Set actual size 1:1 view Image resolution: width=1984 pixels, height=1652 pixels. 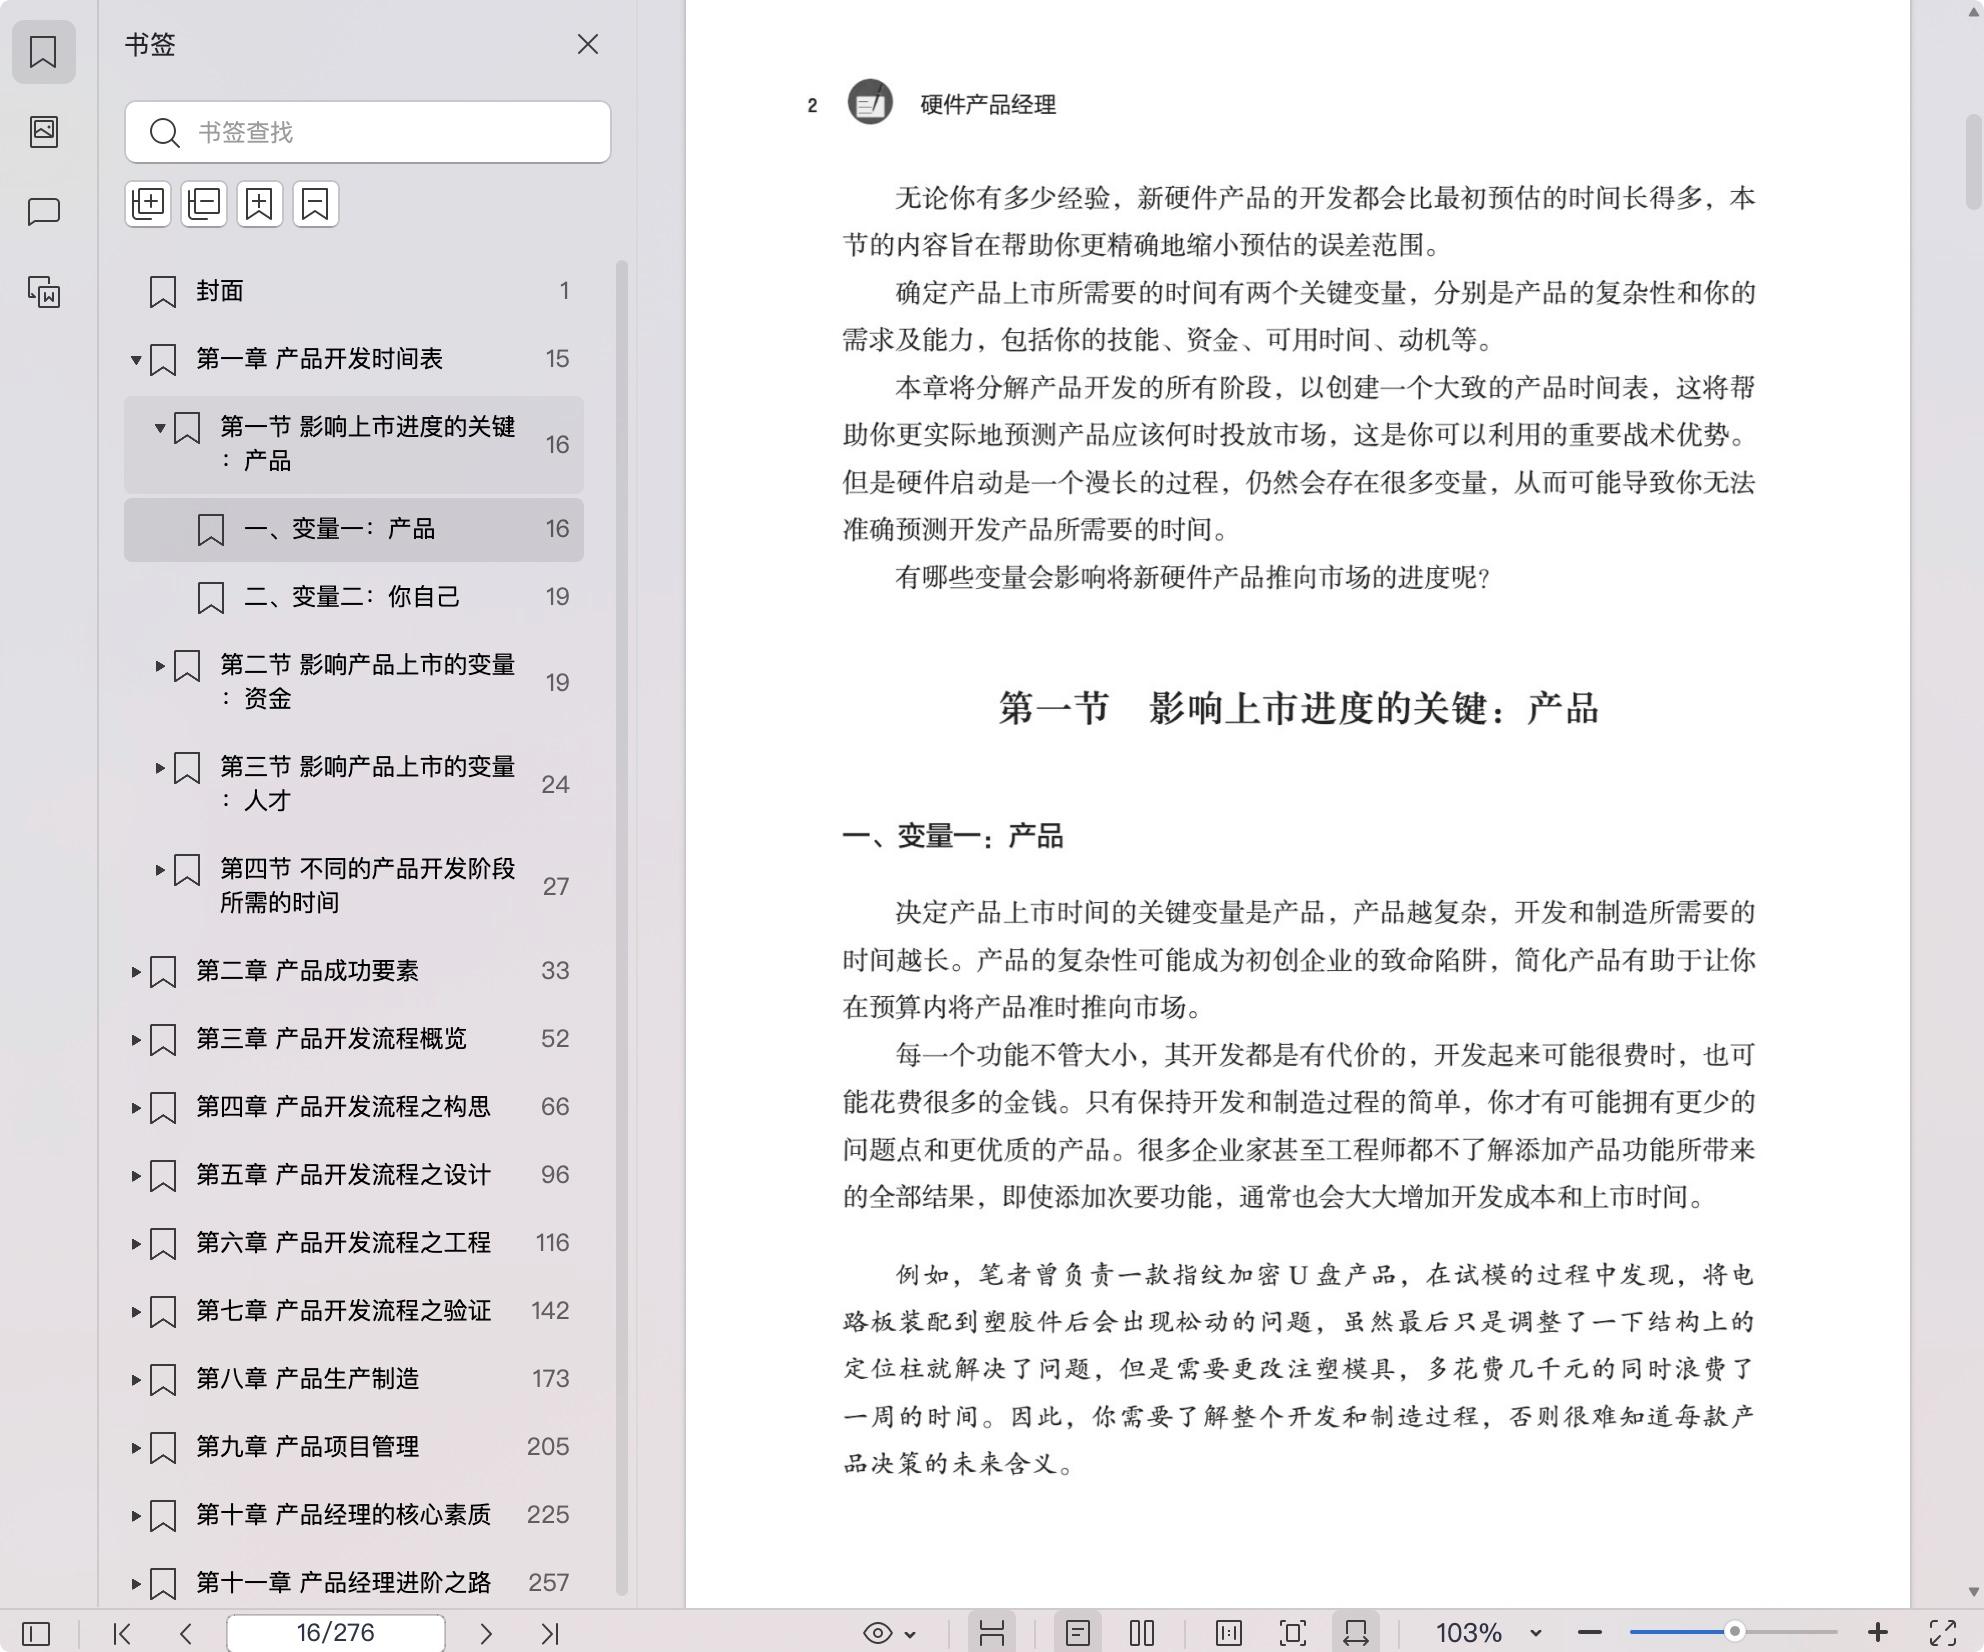click(1228, 1634)
